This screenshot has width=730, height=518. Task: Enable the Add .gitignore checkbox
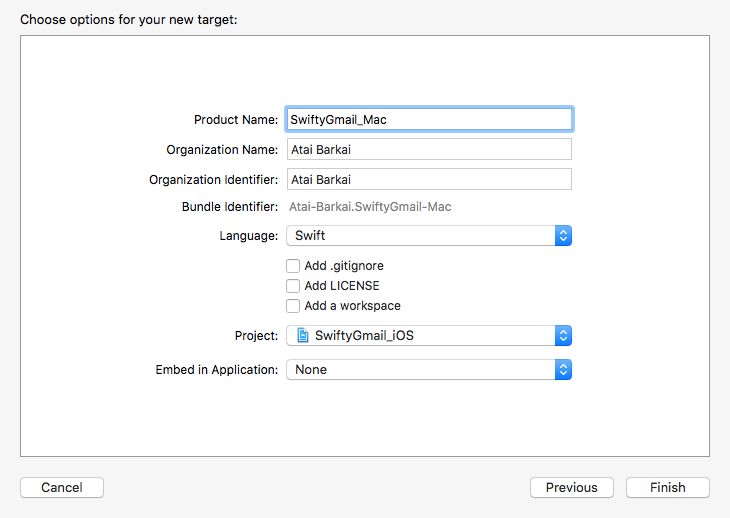click(293, 266)
